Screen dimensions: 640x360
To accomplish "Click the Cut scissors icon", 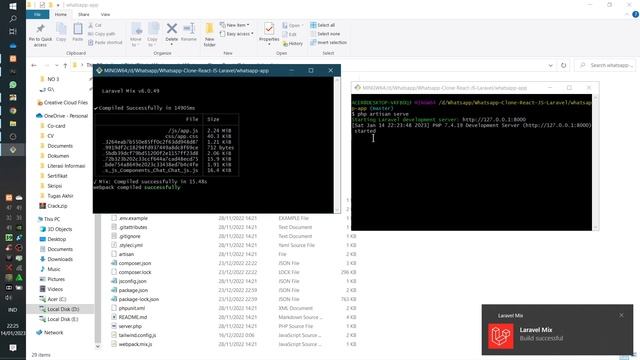I will pyautogui.click(x=91, y=25).
